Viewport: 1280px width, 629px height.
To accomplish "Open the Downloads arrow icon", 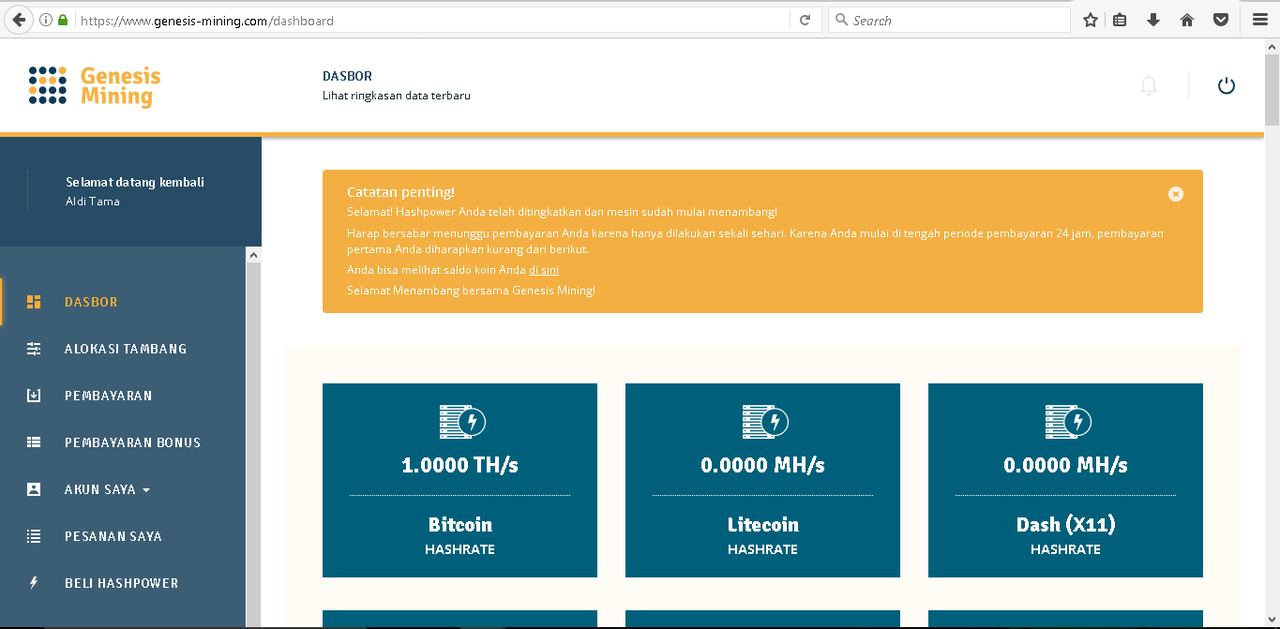I will [1153, 20].
